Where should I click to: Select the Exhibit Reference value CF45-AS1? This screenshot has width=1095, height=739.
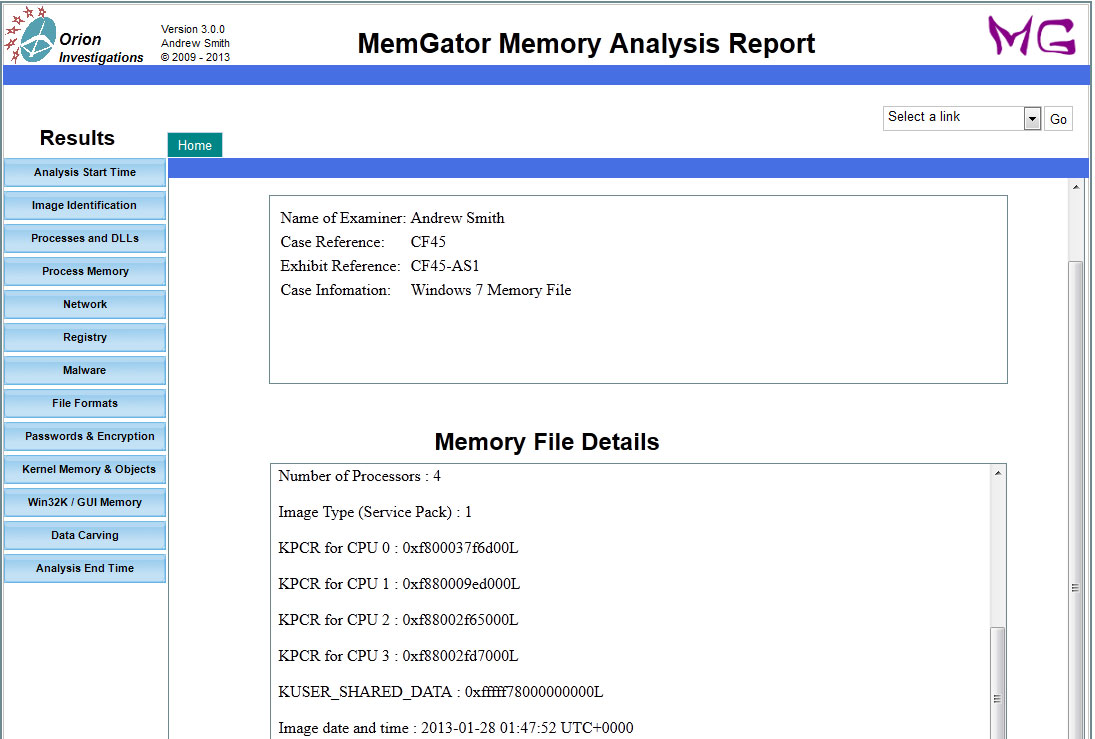pos(445,266)
